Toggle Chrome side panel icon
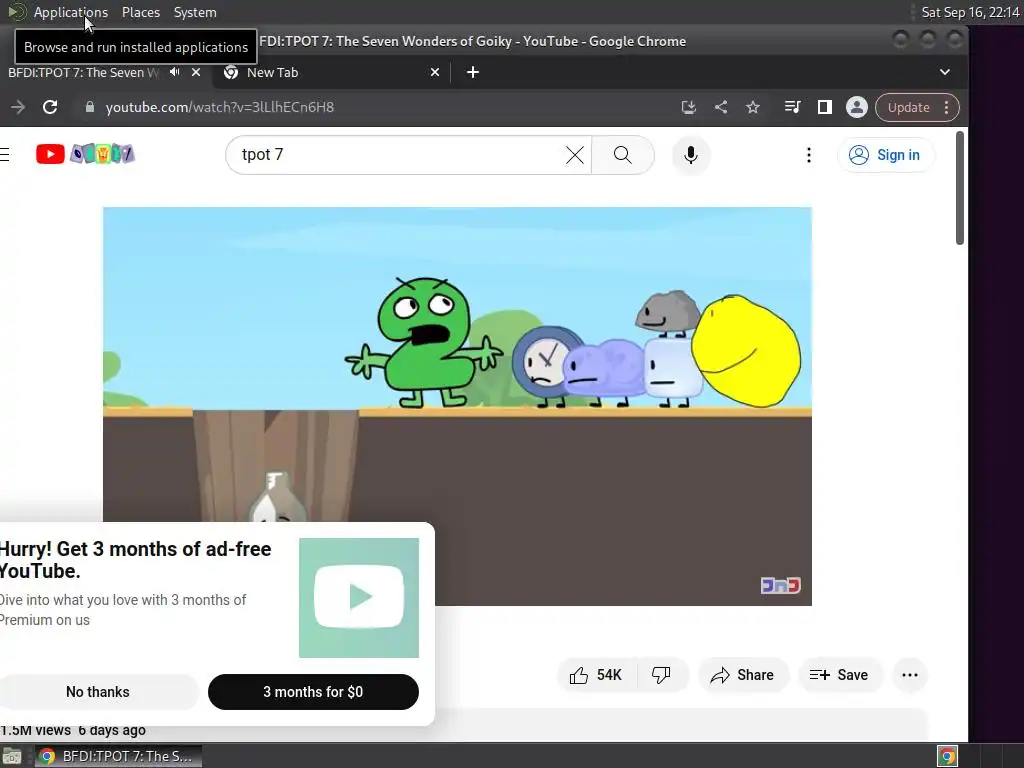Viewport: 1024px width, 768px height. point(825,107)
